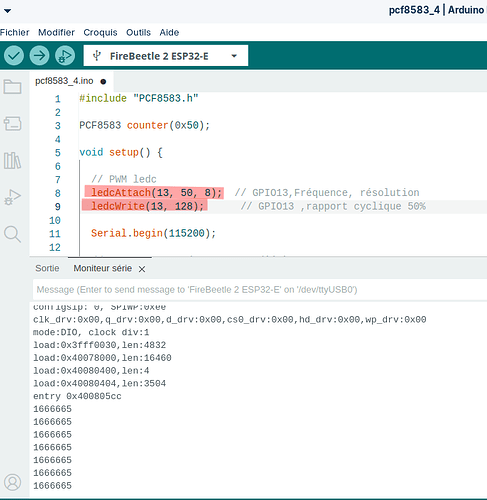
Task: Click the pcf8583_4 | Arduino window title
Action: point(436,10)
